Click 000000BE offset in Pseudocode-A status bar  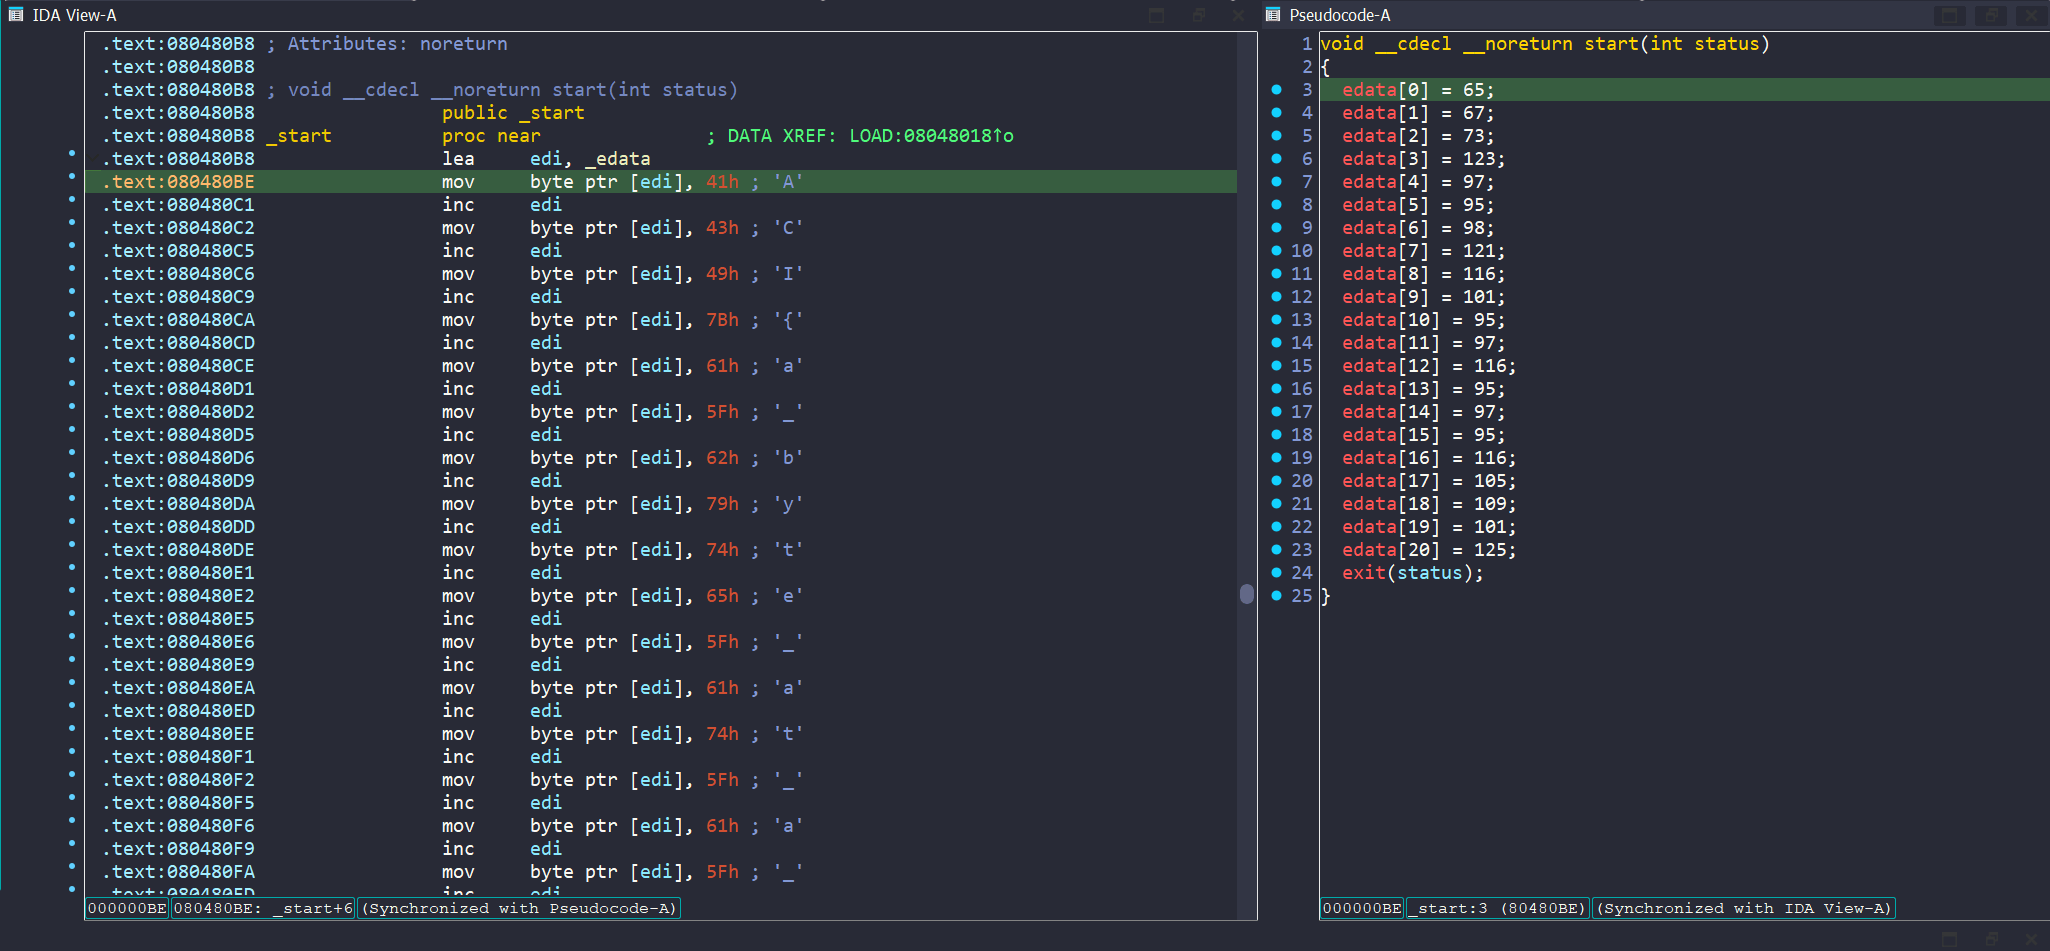click(x=1362, y=908)
